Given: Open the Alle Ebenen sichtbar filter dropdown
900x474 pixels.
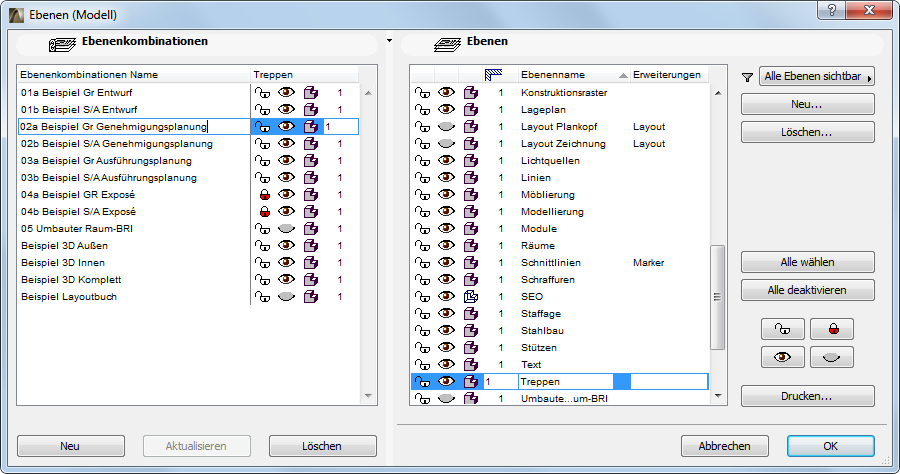Looking at the screenshot, I should tap(817, 76).
